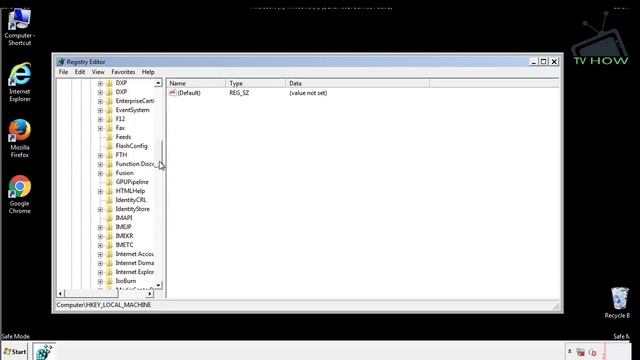
Task: Launch Internet Explorer from the desktop
Action: [19, 82]
